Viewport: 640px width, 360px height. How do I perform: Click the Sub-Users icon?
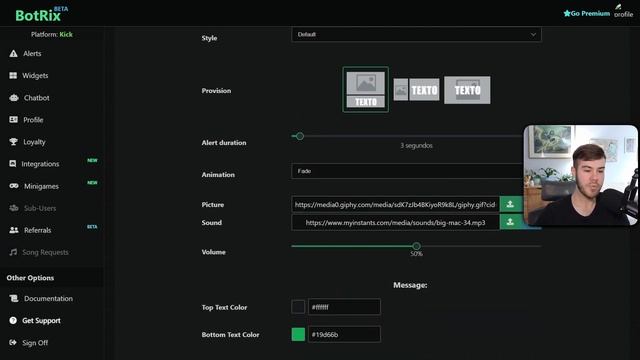click(x=14, y=208)
